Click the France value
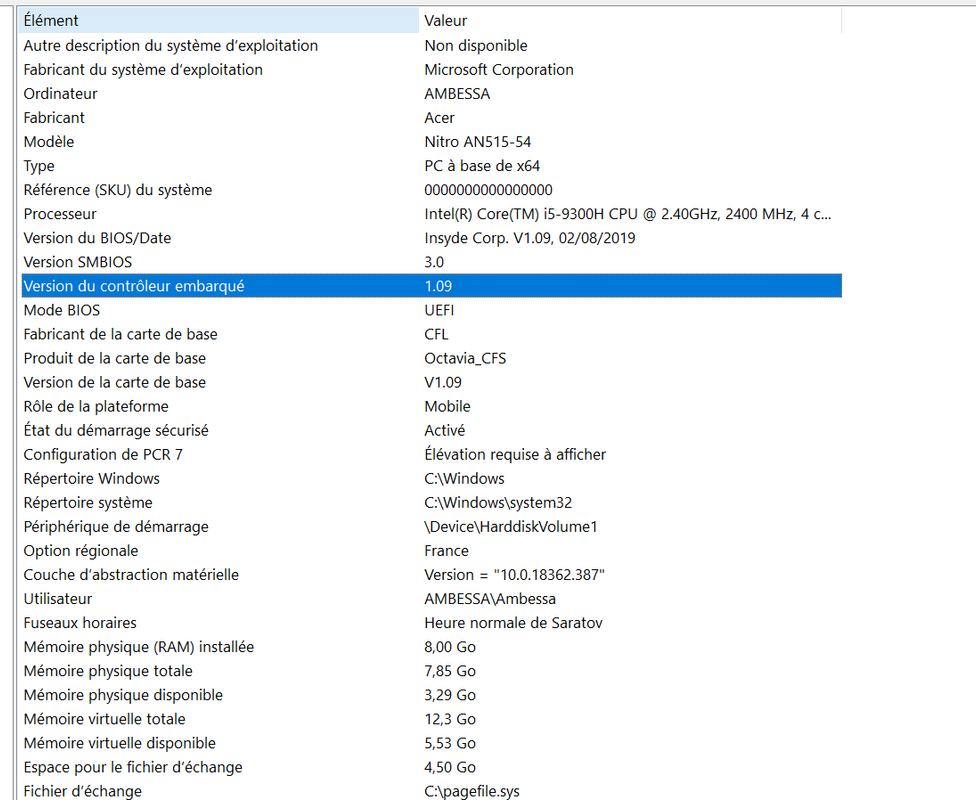 (x=446, y=551)
